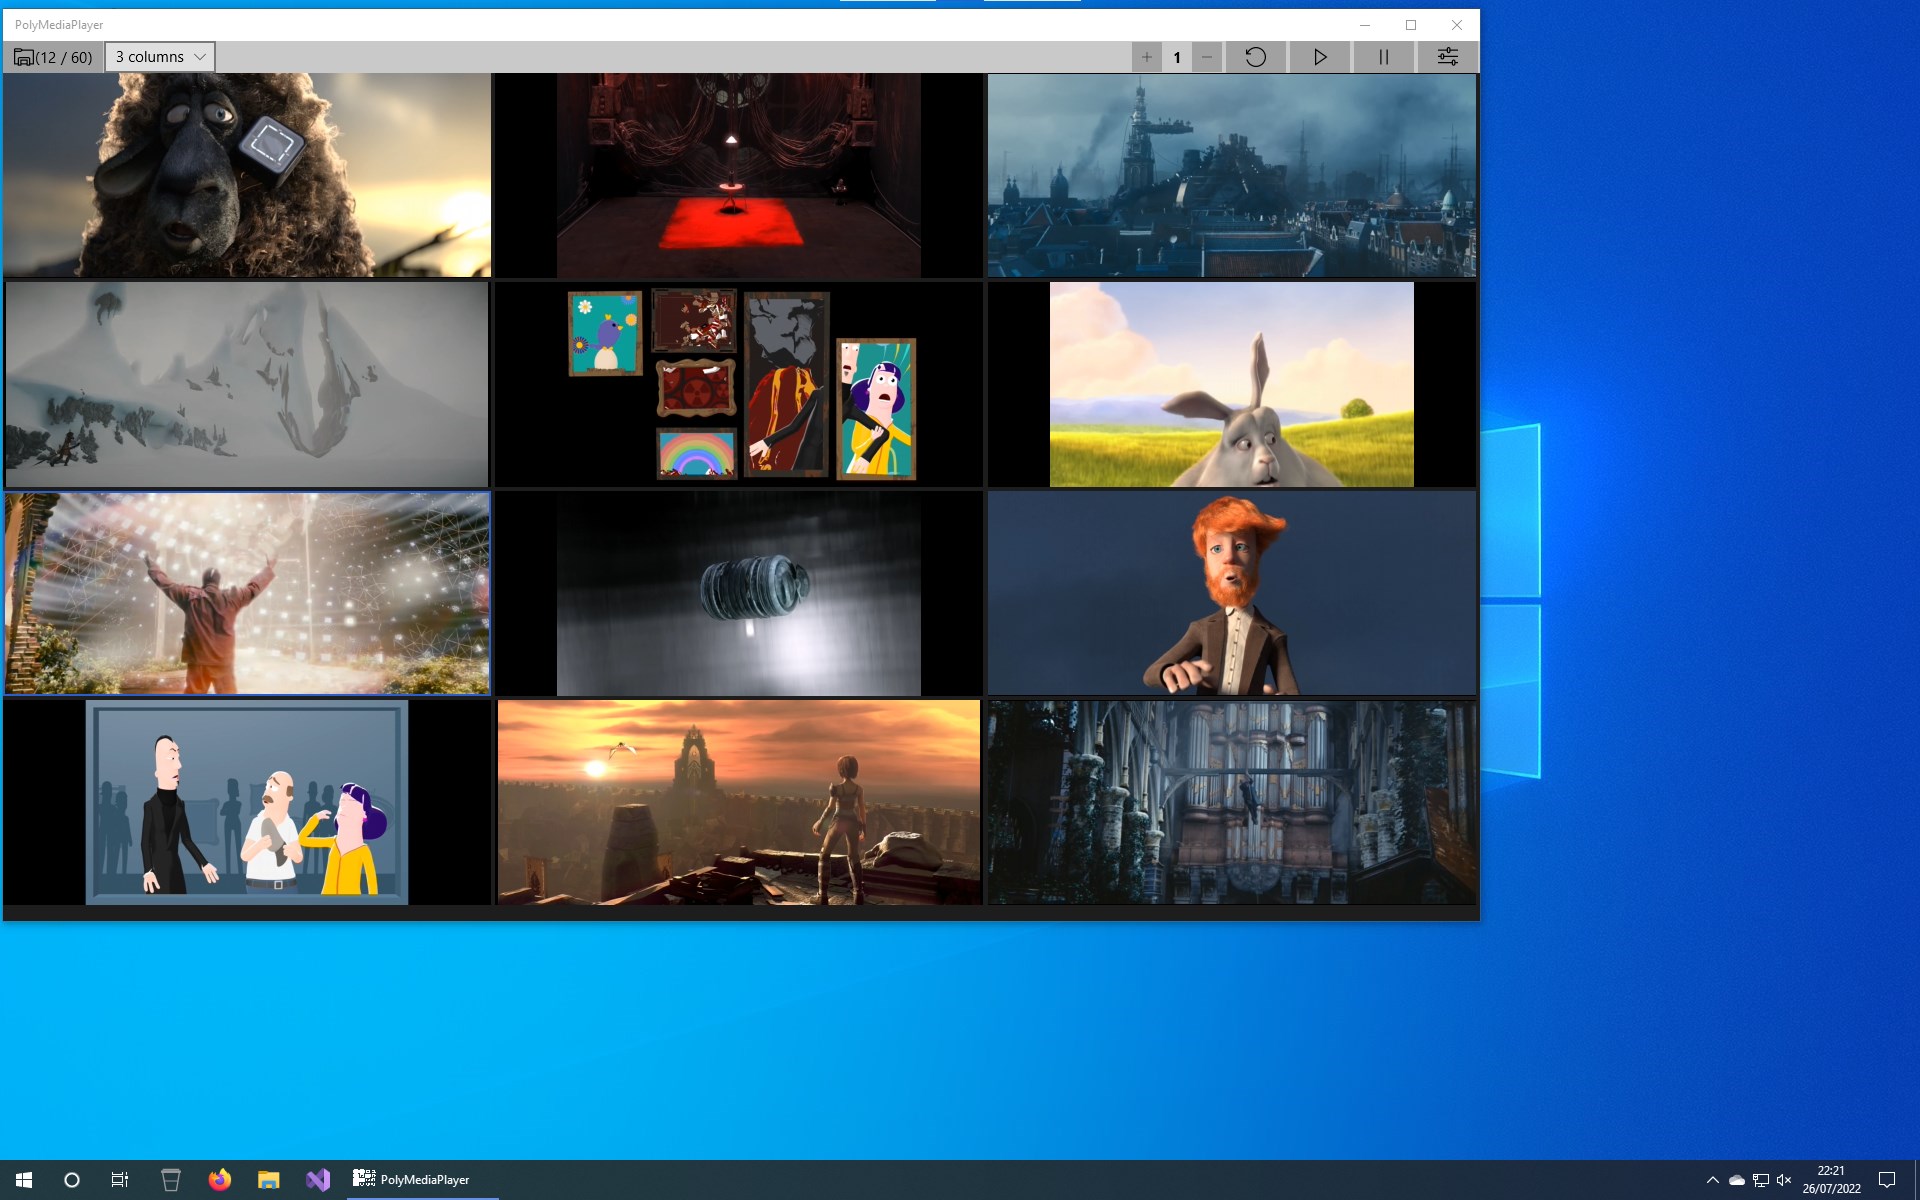Open the clock and calendar flyout
The image size is (1920, 1200).
[x=1831, y=1180]
